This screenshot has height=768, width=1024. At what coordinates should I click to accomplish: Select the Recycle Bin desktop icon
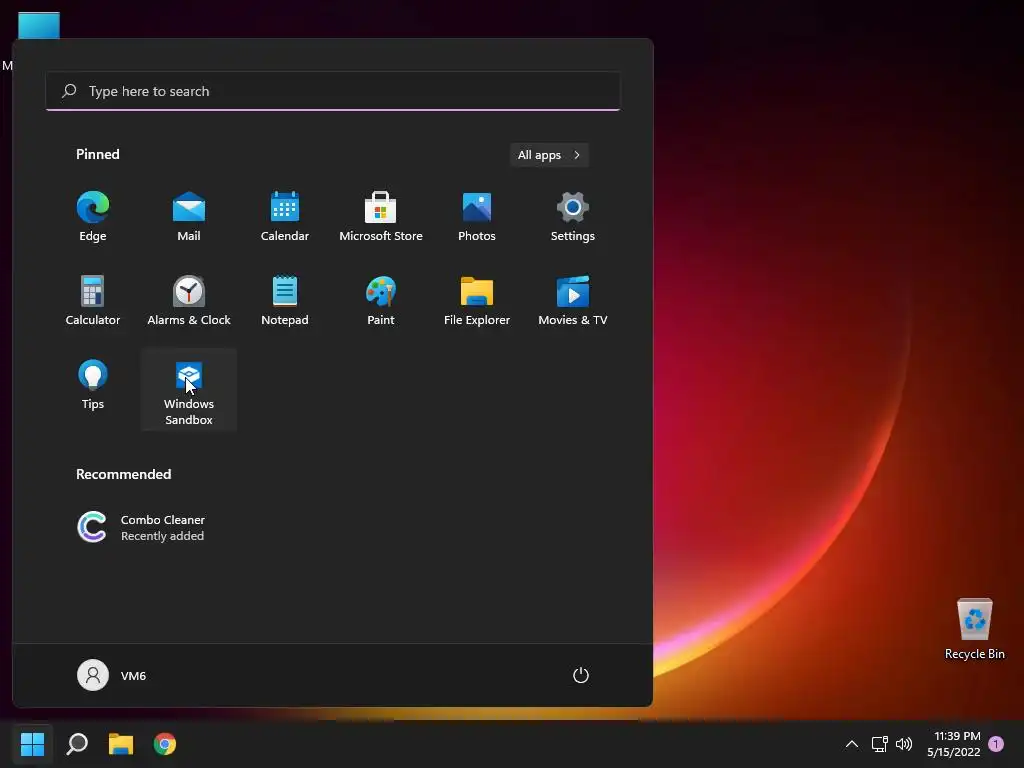point(974,629)
